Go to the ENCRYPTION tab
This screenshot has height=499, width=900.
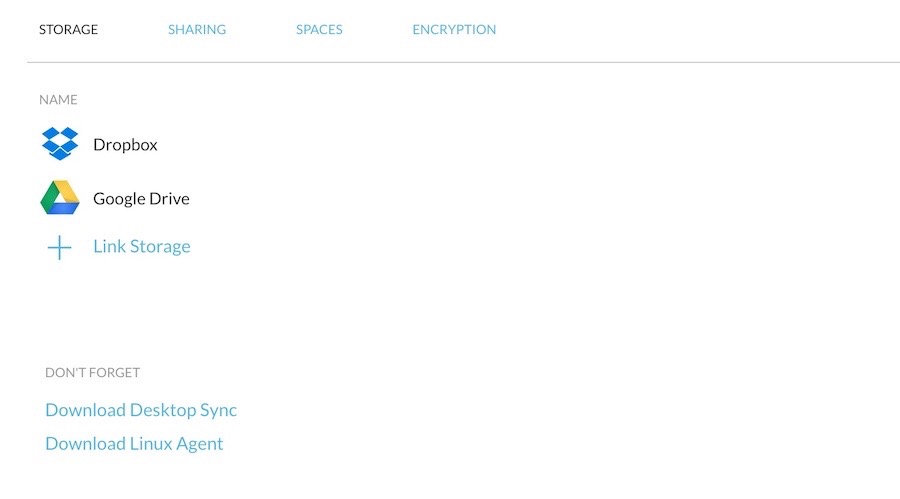click(454, 29)
